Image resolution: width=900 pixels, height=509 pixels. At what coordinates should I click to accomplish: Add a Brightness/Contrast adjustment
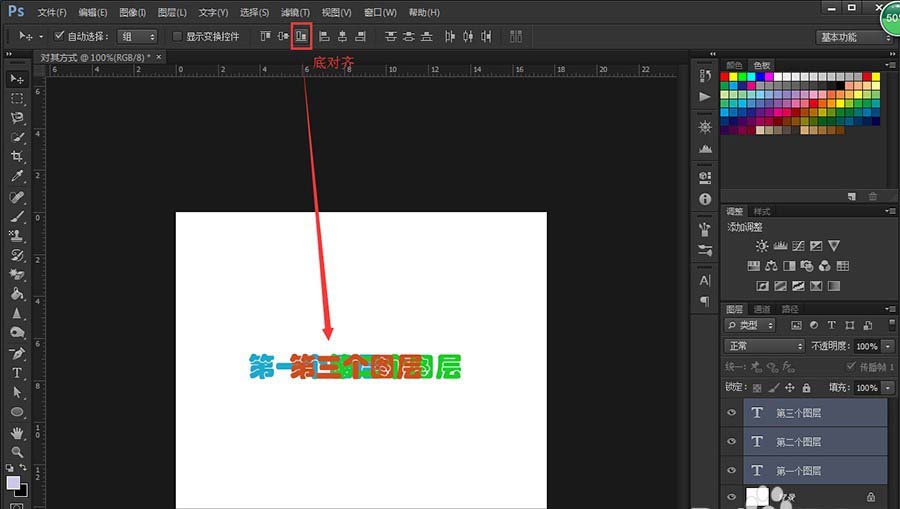[x=762, y=246]
